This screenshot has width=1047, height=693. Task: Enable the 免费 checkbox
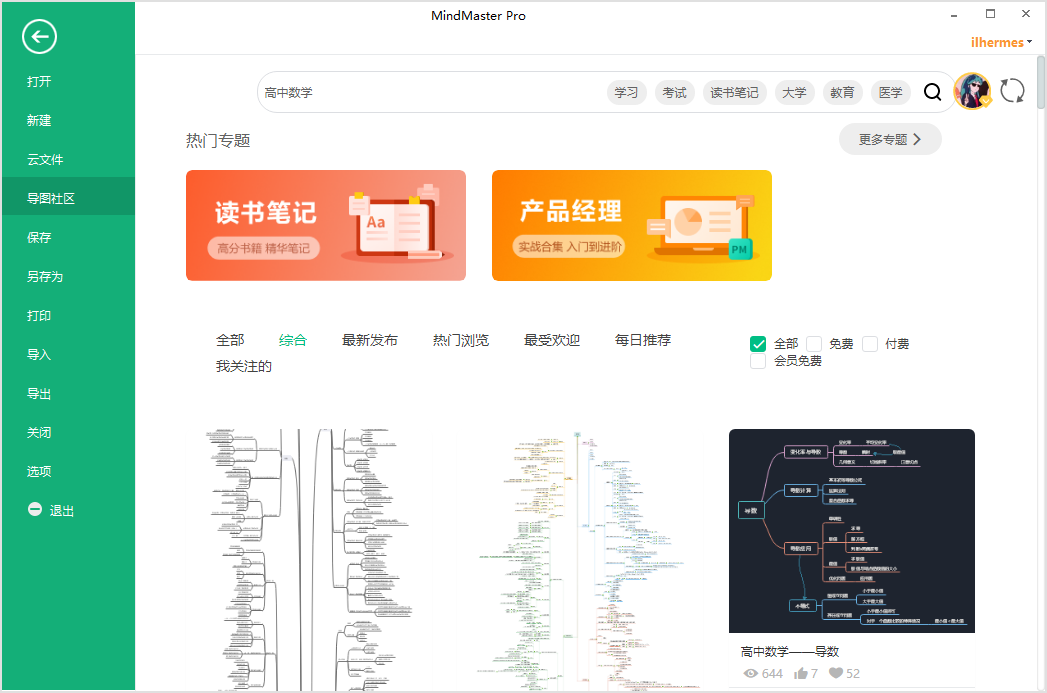coord(814,344)
